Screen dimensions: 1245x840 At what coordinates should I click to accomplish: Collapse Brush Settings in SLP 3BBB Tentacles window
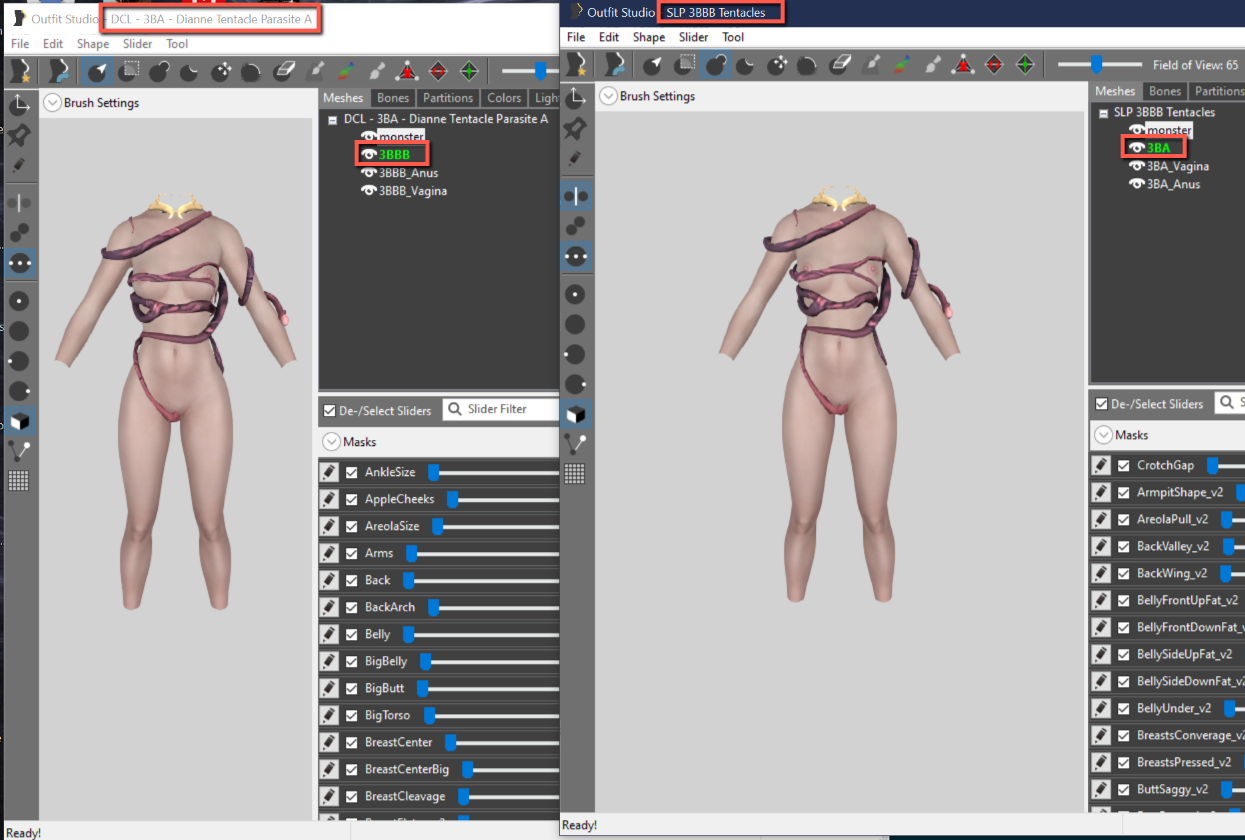click(x=608, y=96)
